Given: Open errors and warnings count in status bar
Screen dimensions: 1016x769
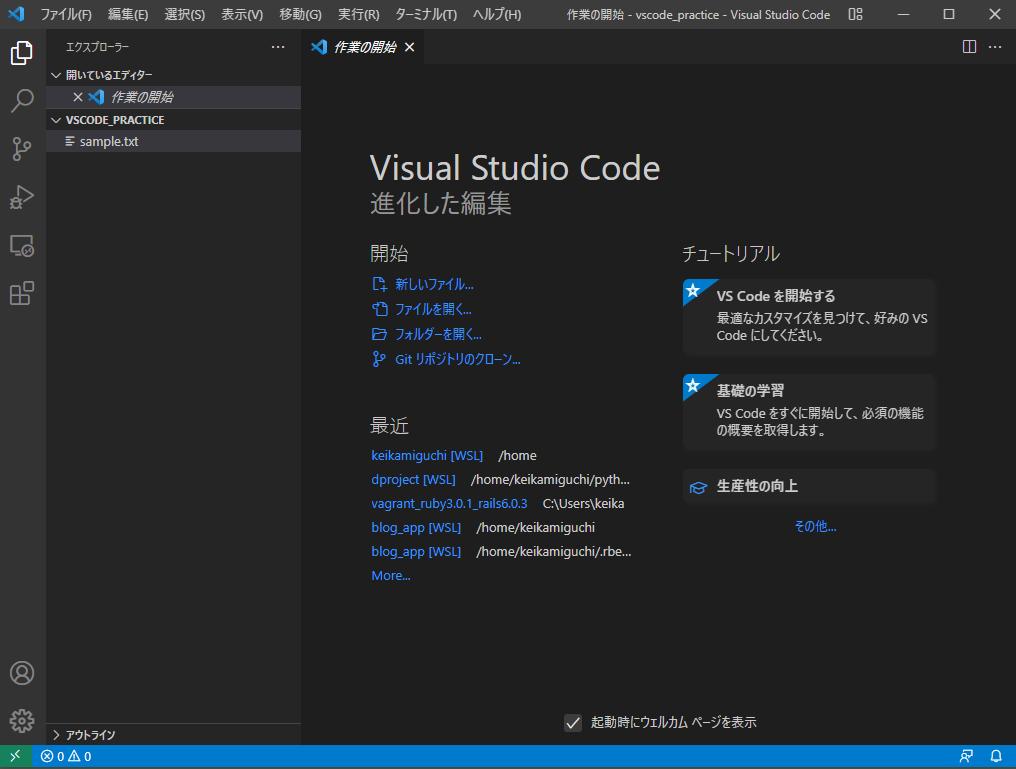Looking at the screenshot, I should pyautogui.click(x=65, y=756).
